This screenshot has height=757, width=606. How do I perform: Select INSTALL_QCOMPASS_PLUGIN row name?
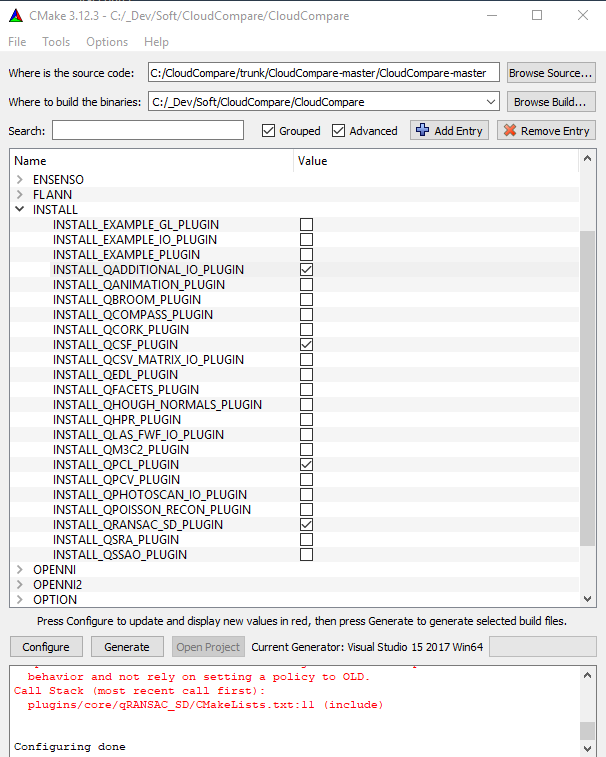tap(133, 315)
